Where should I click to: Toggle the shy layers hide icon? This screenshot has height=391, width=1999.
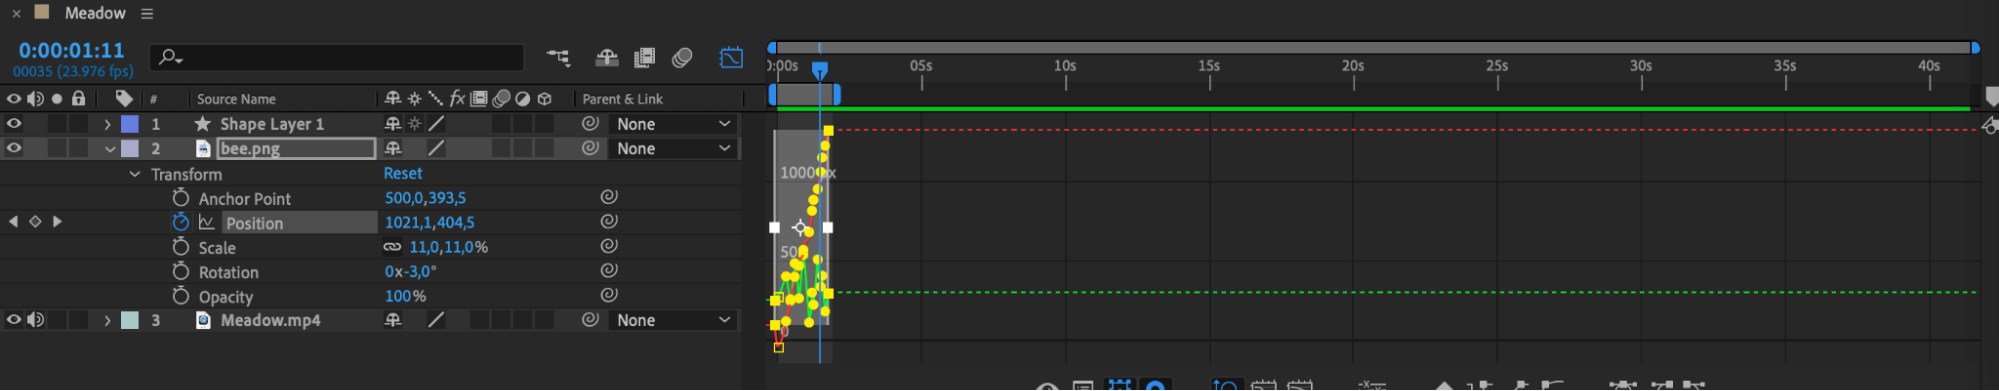[x=607, y=58]
